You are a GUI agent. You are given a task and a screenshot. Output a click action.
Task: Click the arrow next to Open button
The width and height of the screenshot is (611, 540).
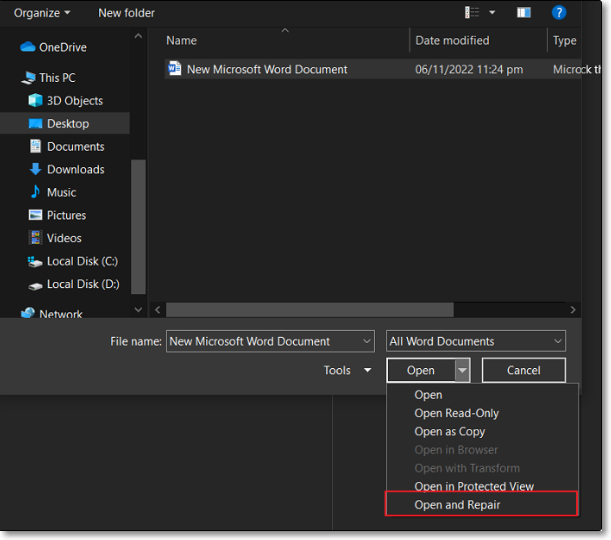462,371
